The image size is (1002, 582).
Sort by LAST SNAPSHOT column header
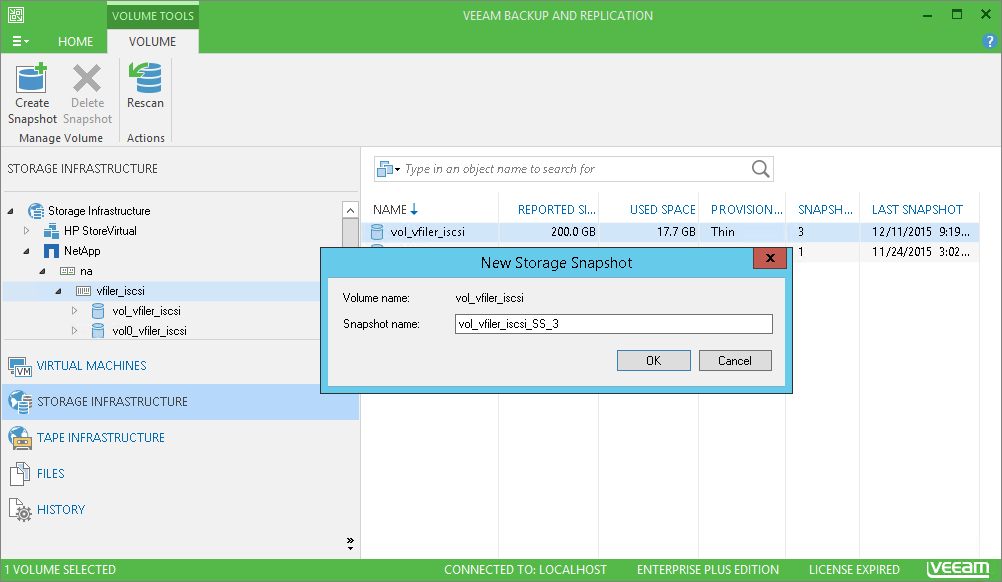pyautogui.click(x=917, y=210)
